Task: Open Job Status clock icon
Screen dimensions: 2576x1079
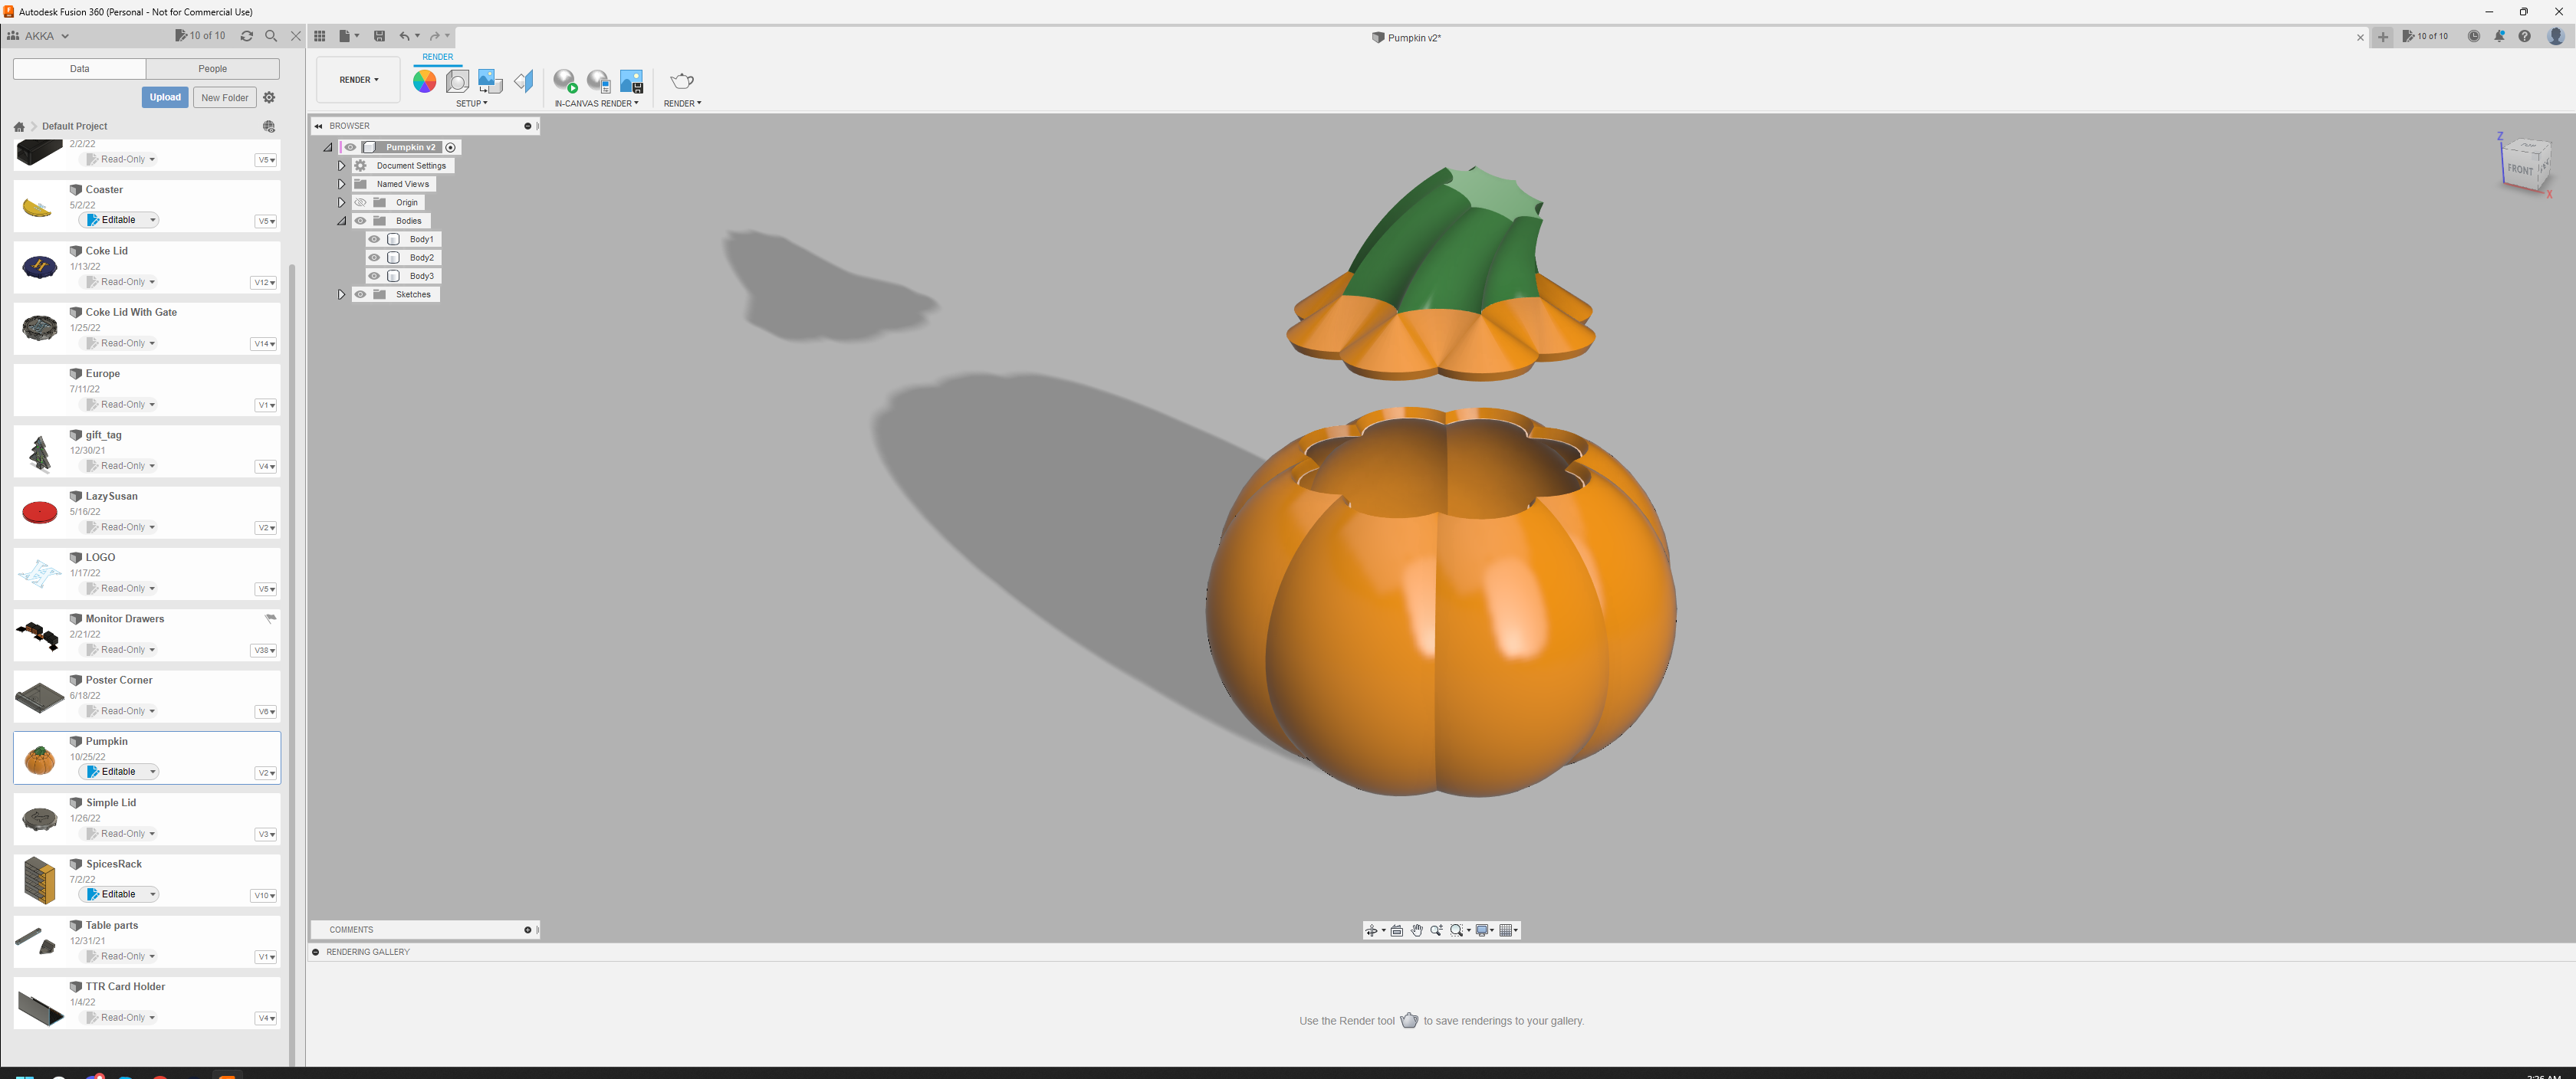Action: pos(2474,36)
